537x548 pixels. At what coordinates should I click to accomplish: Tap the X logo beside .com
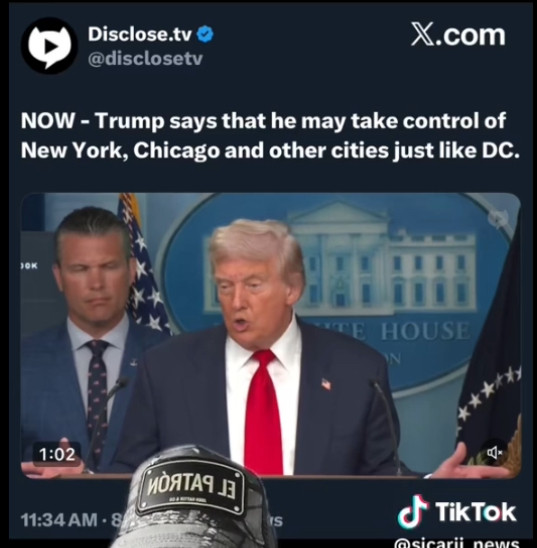pyautogui.click(x=423, y=34)
